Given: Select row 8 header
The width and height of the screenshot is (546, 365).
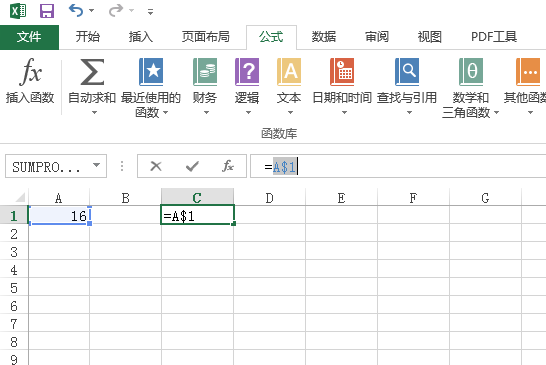Looking at the screenshot, I should tap(14, 341).
